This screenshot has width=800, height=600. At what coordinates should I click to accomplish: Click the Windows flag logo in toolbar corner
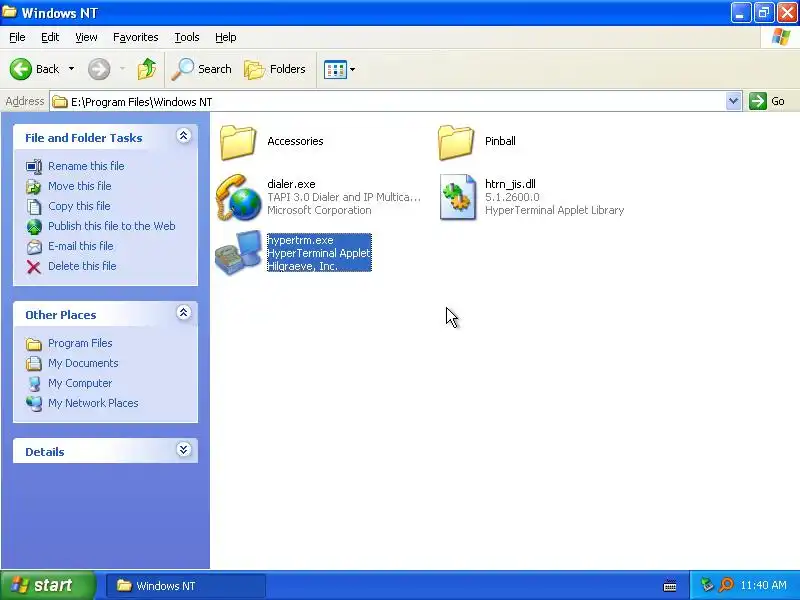(x=781, y=37)
